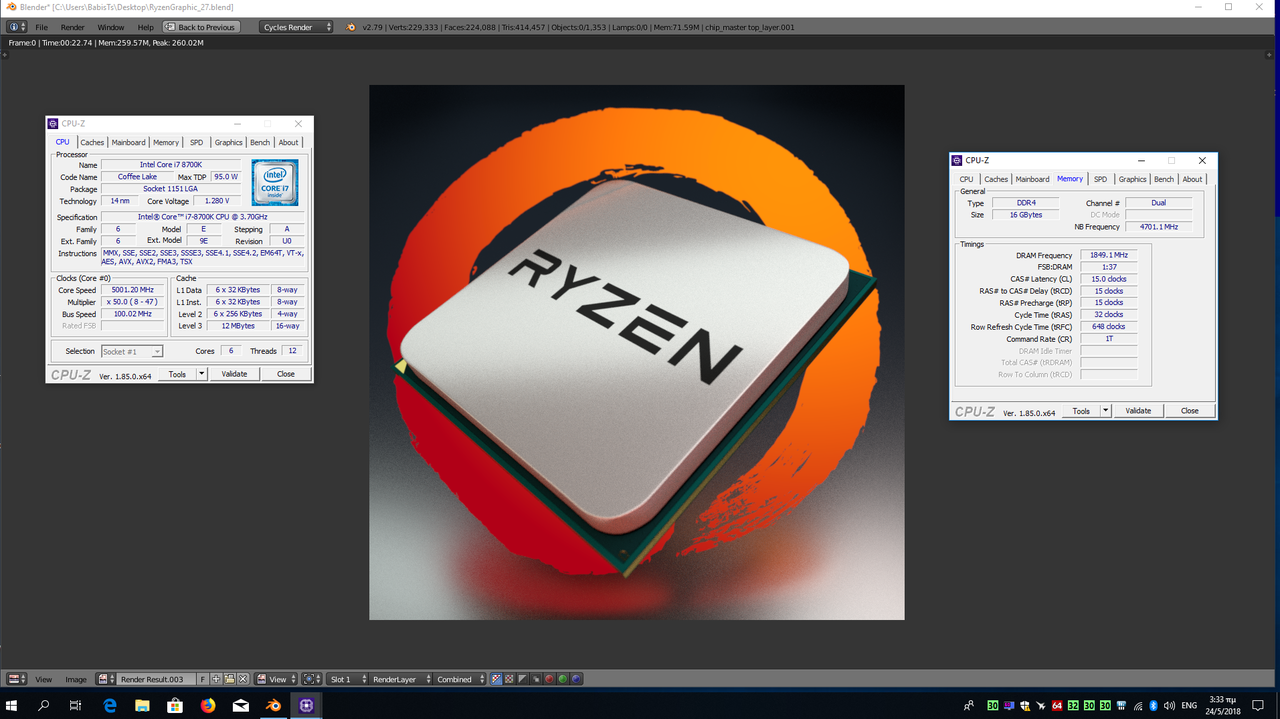Screen dimensions: 1280x719
Task: Open Task View on the taskbar
Action: (x=76, y=705)
